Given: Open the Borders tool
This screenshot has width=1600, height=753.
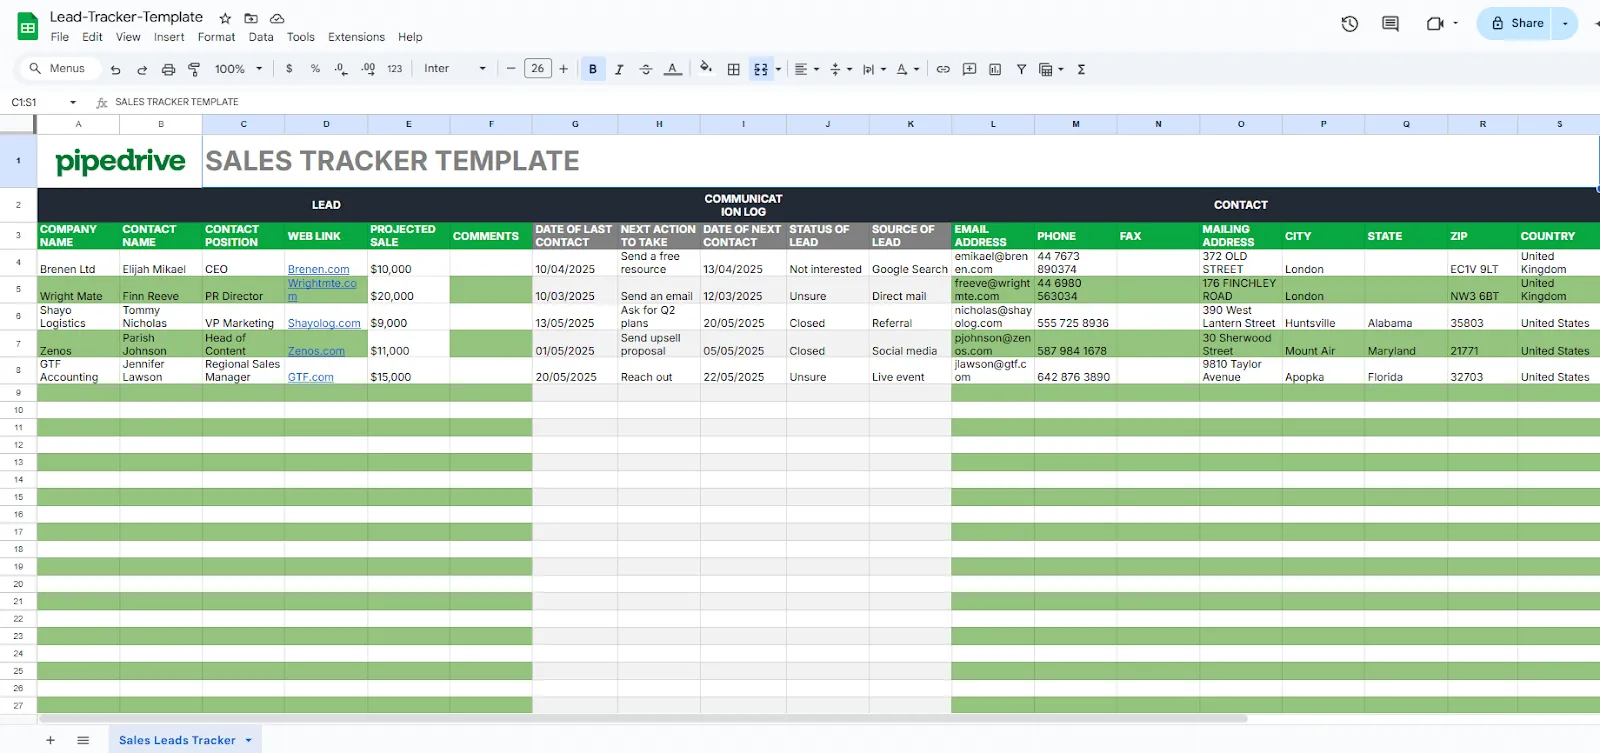Looking at the screenshot, I should (x=734, y=69).
